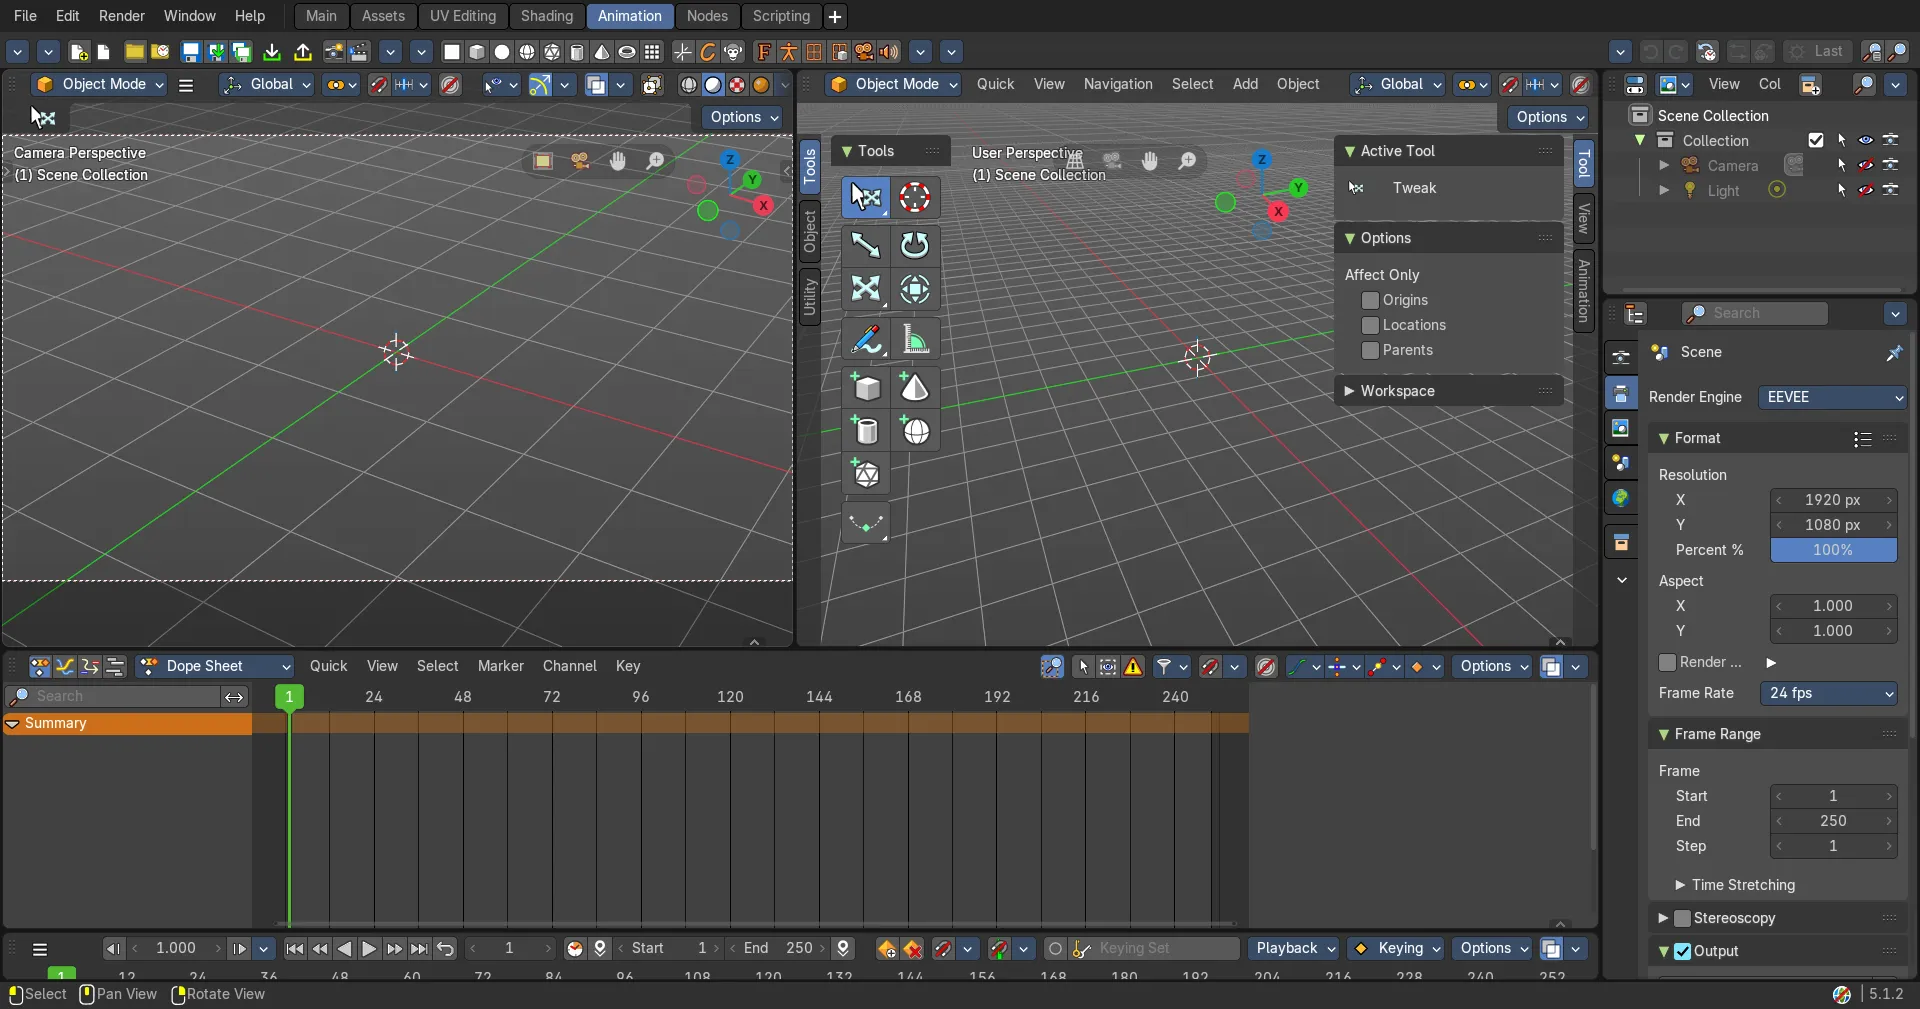
Task: Switch to the Scripting workspace tab
Action: (781, 16)
